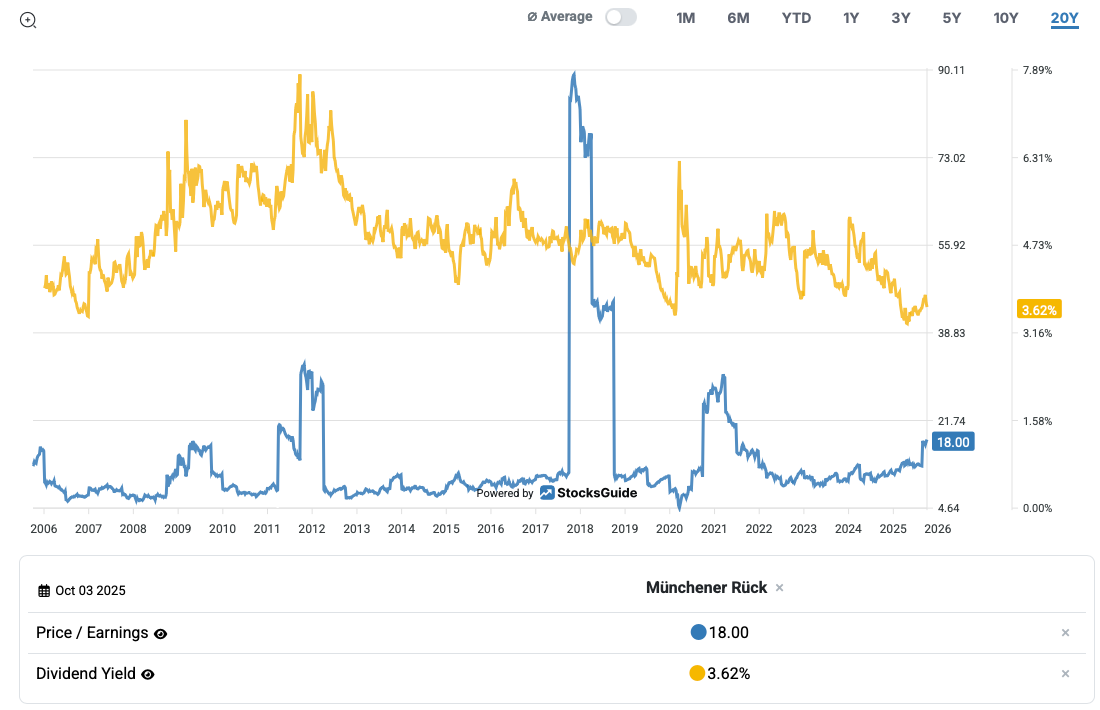Select the 20Y time range
The width and height of the screenshot is (1100, 710).
[x=1064, y=18]
